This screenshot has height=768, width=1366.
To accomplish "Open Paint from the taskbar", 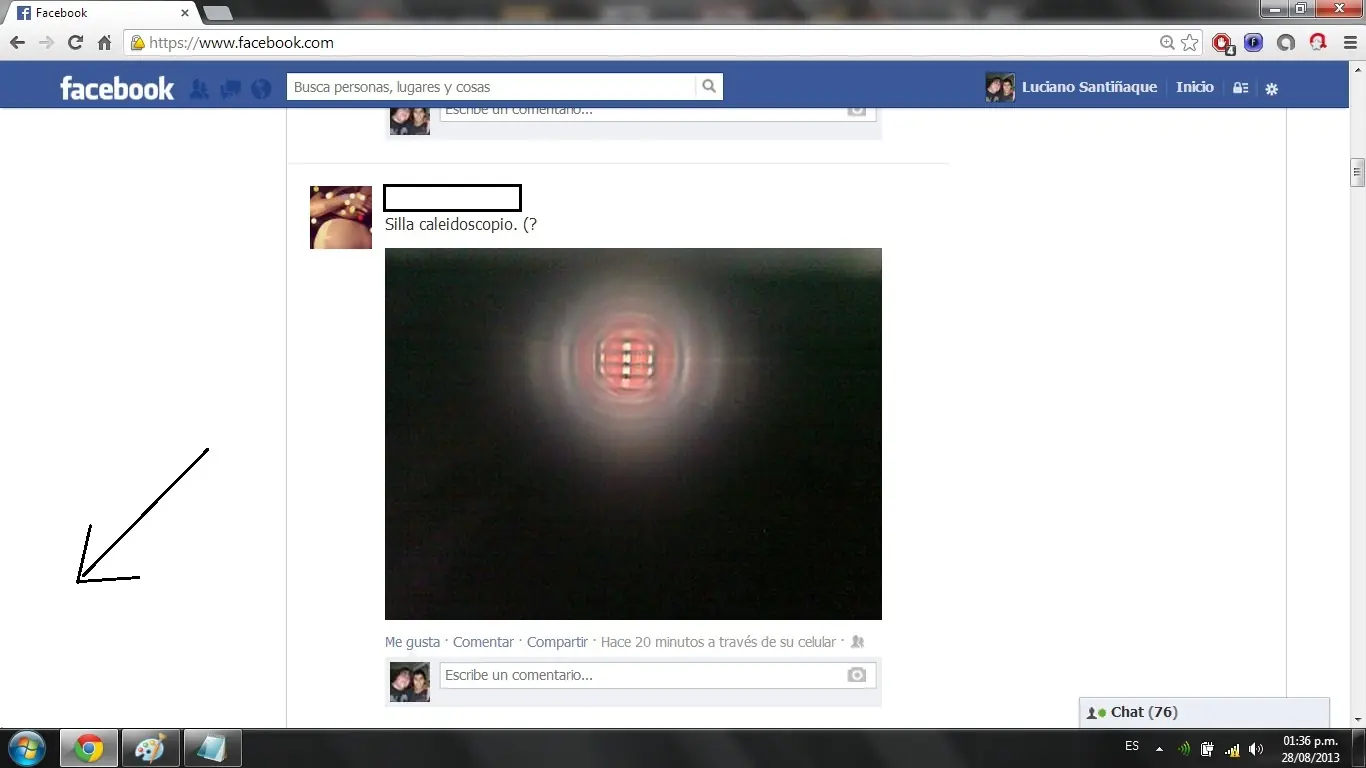I will click(x=150, y=748).
